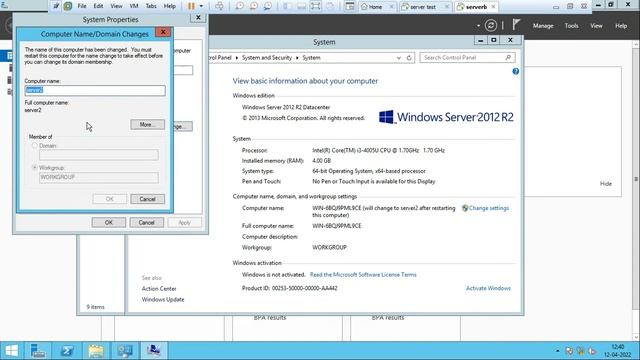Open the System window help icon
Screen dimensions: 640x360
point(516,71)
